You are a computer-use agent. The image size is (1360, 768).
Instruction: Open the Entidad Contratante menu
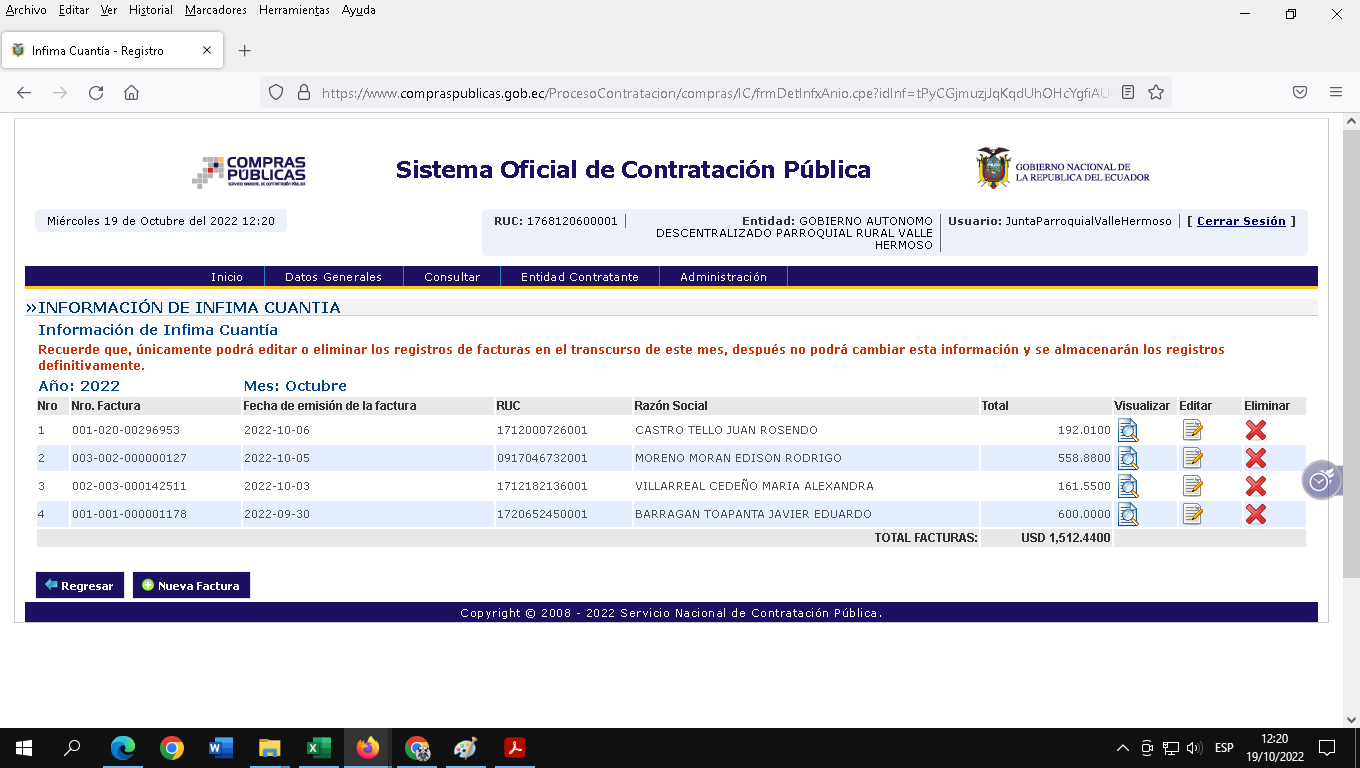click(579, 277)
